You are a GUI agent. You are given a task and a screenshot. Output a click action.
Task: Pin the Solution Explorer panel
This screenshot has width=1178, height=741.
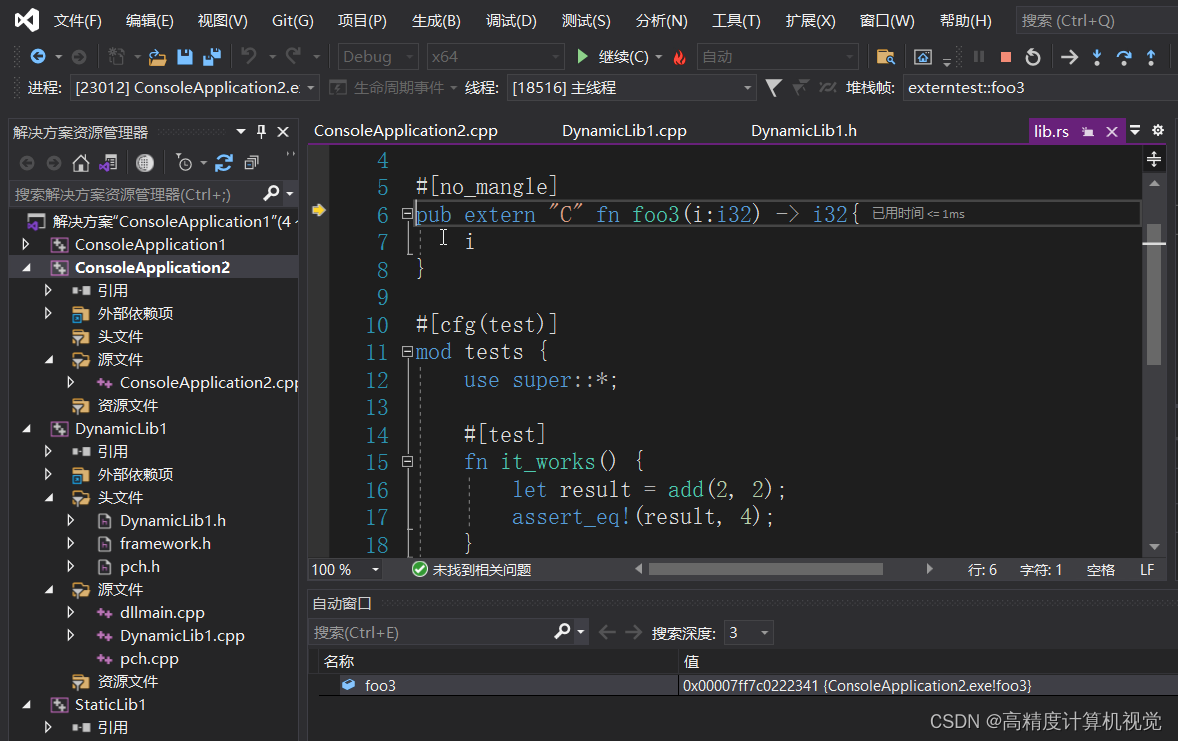point(261,132)
